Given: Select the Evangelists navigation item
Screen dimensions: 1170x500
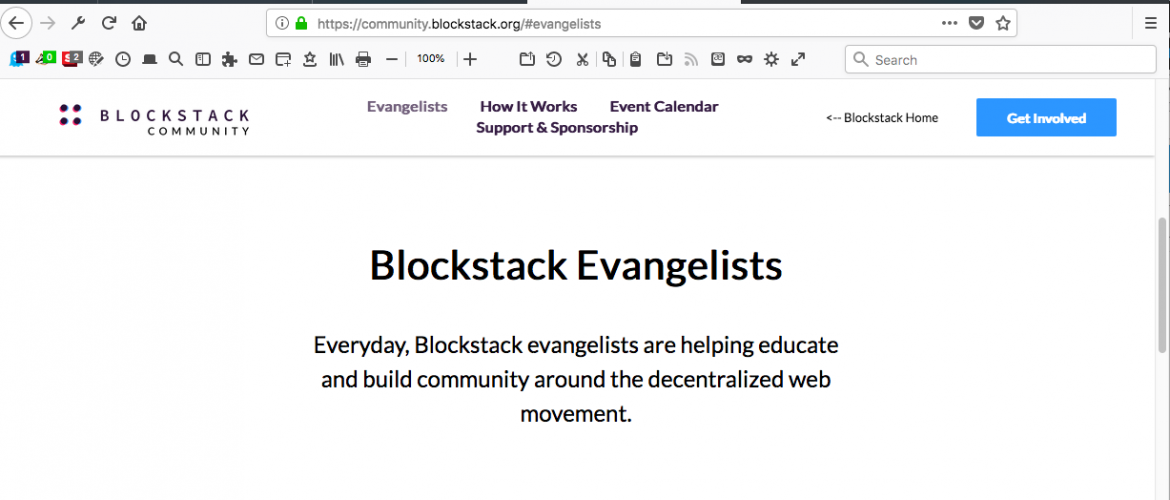Looking at the screenshot, I should click(x=407, y=107).
